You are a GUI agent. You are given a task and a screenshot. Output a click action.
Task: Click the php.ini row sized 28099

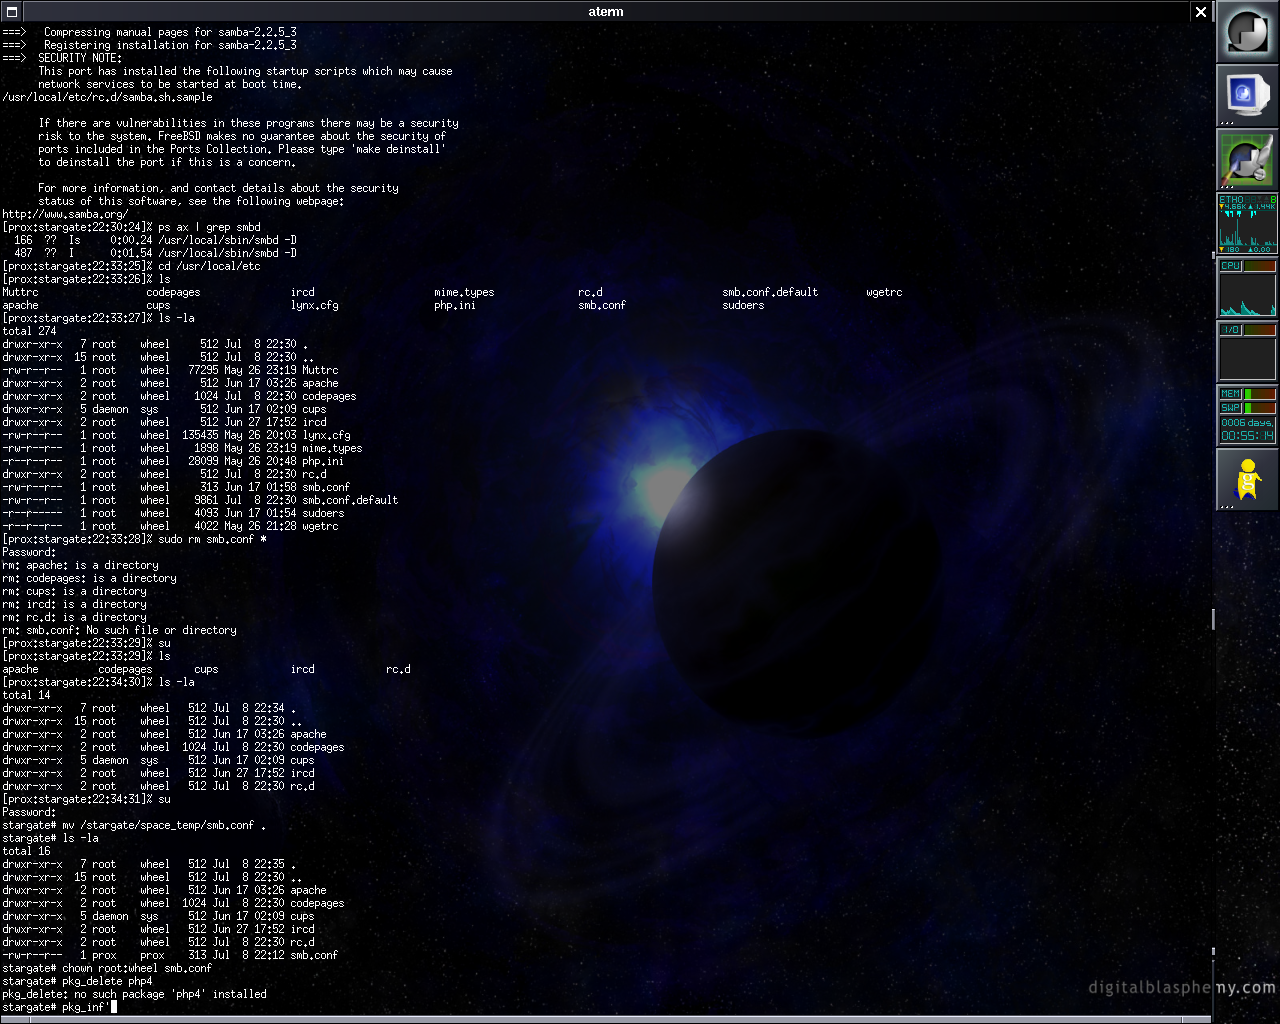tap(173, 461)
